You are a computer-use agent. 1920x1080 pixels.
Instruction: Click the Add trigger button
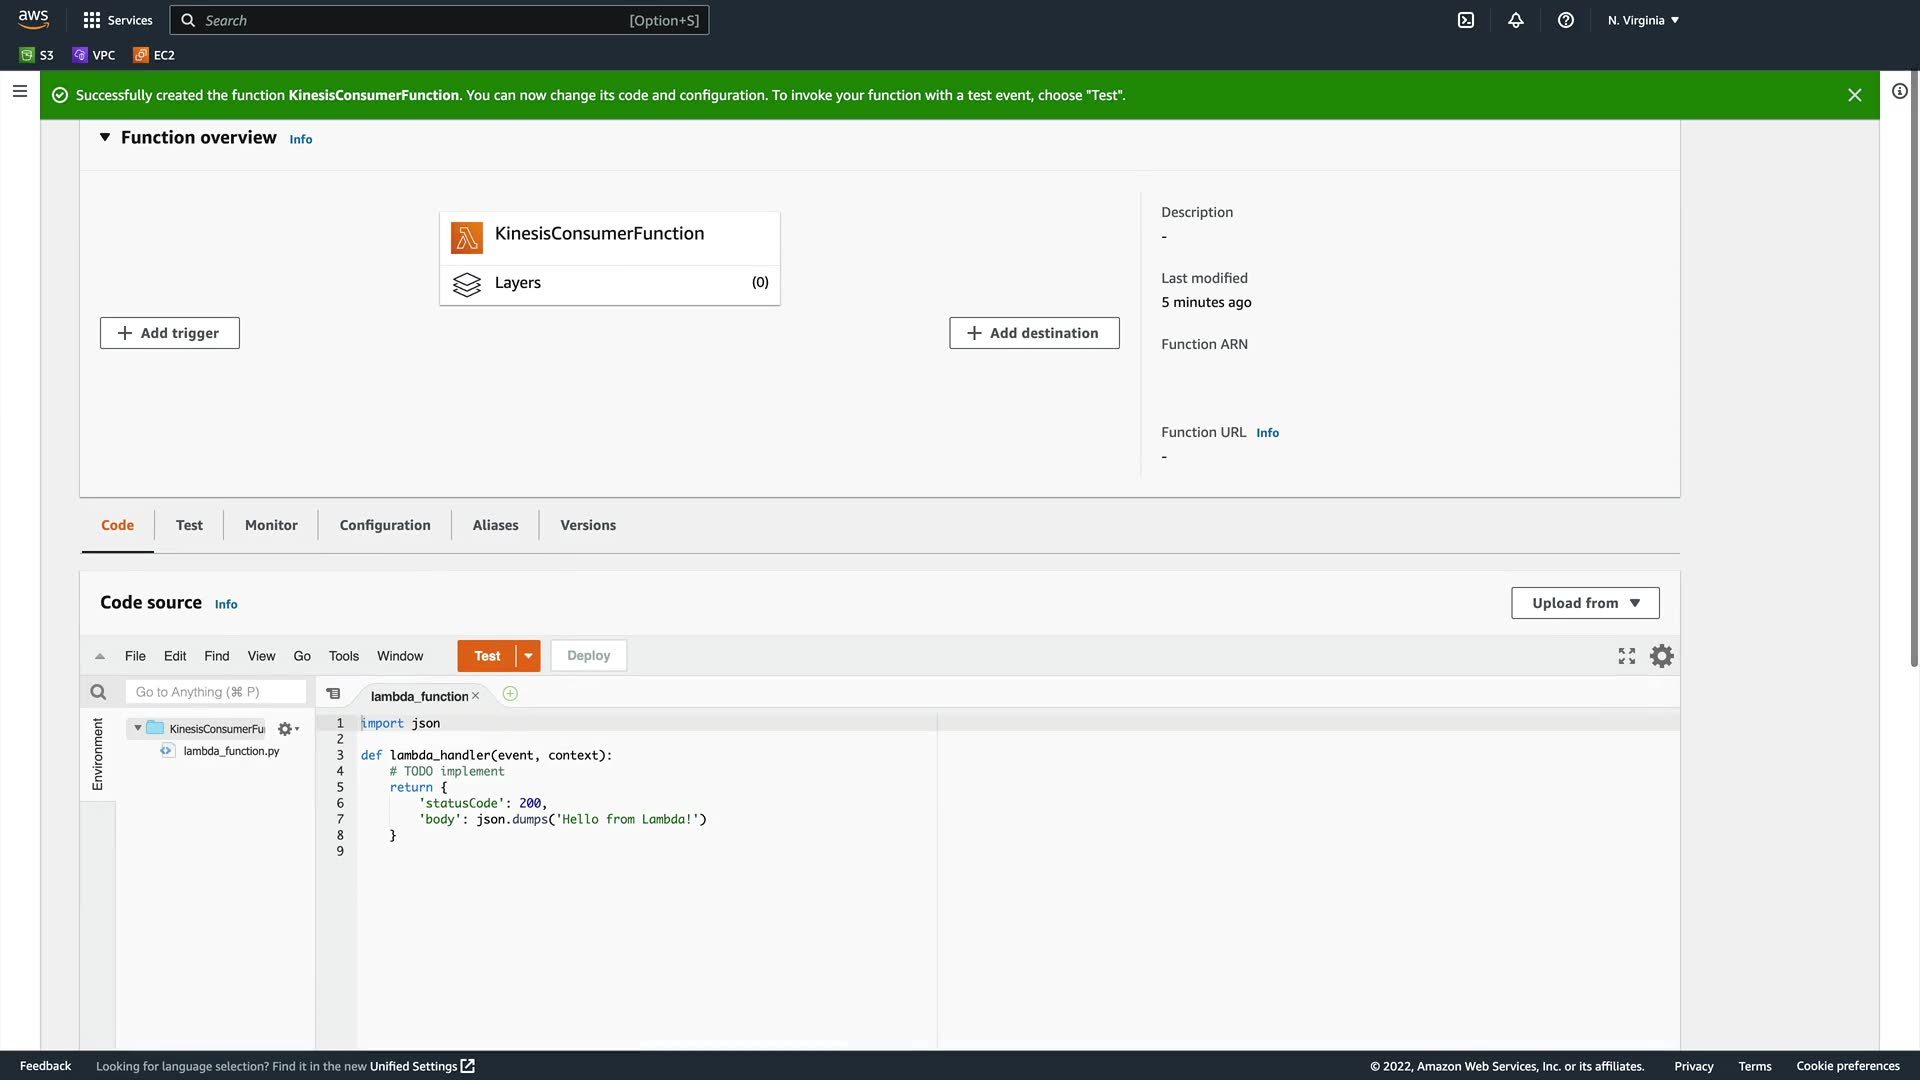170,333
